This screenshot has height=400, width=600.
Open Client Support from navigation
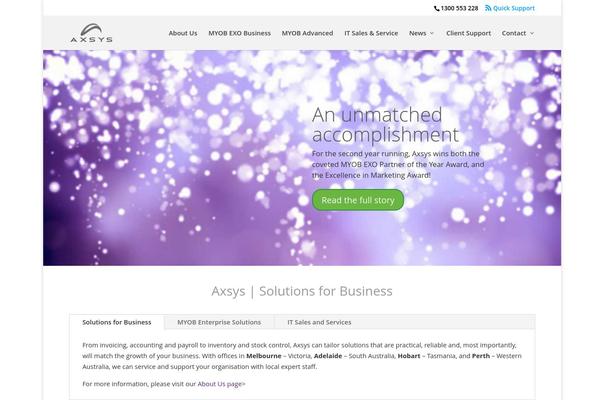pyautogui.click(x=468, y=33)
